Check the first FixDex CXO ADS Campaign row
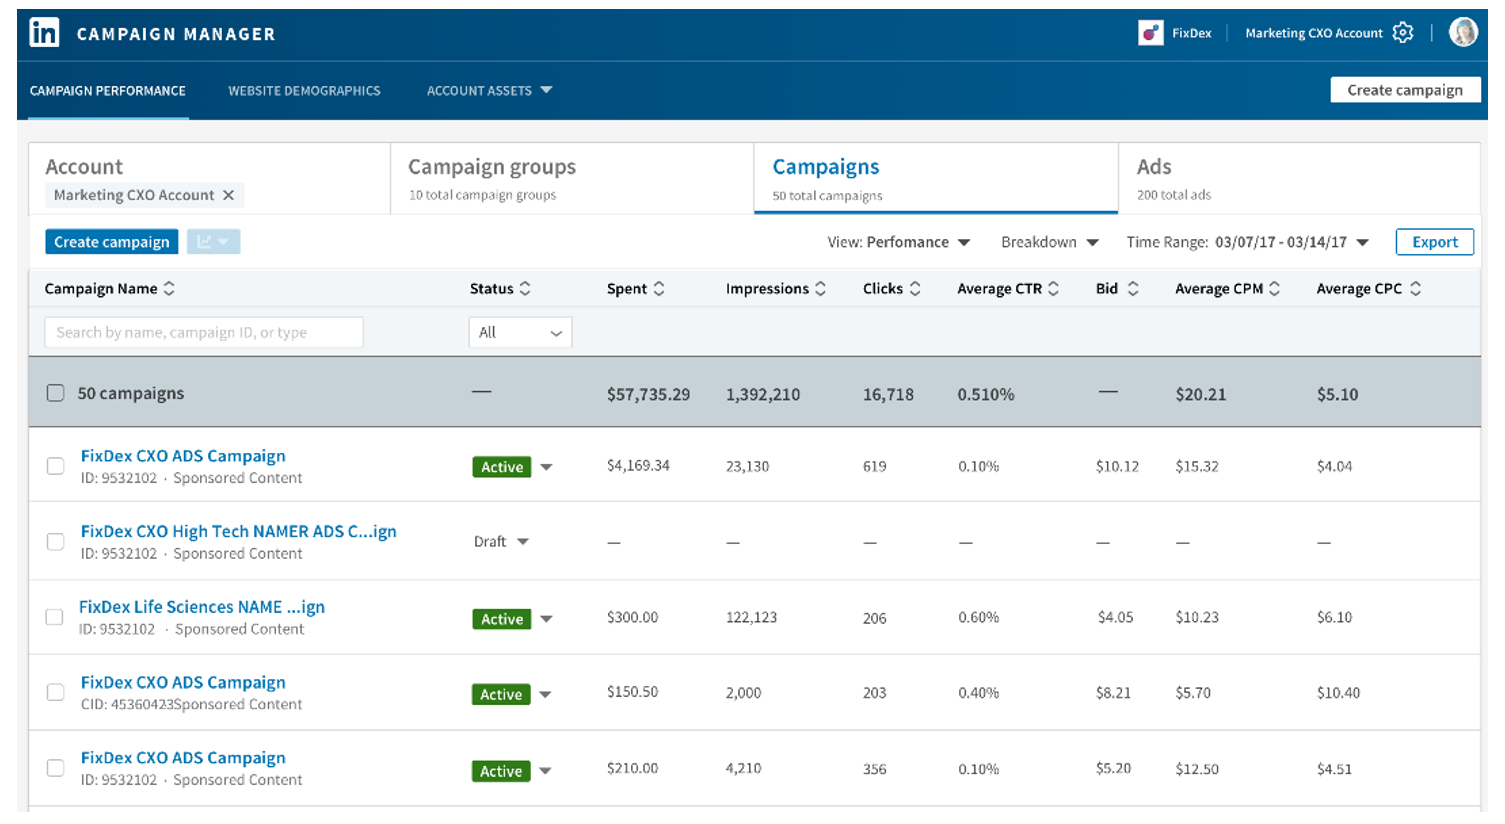The height and width of the screenshot is (824, 1505). pos(56,466)
